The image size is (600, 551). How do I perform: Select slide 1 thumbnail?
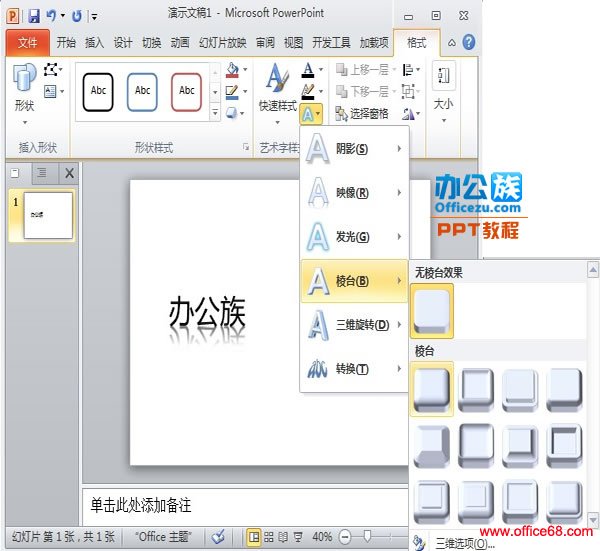tap(48, 215)
